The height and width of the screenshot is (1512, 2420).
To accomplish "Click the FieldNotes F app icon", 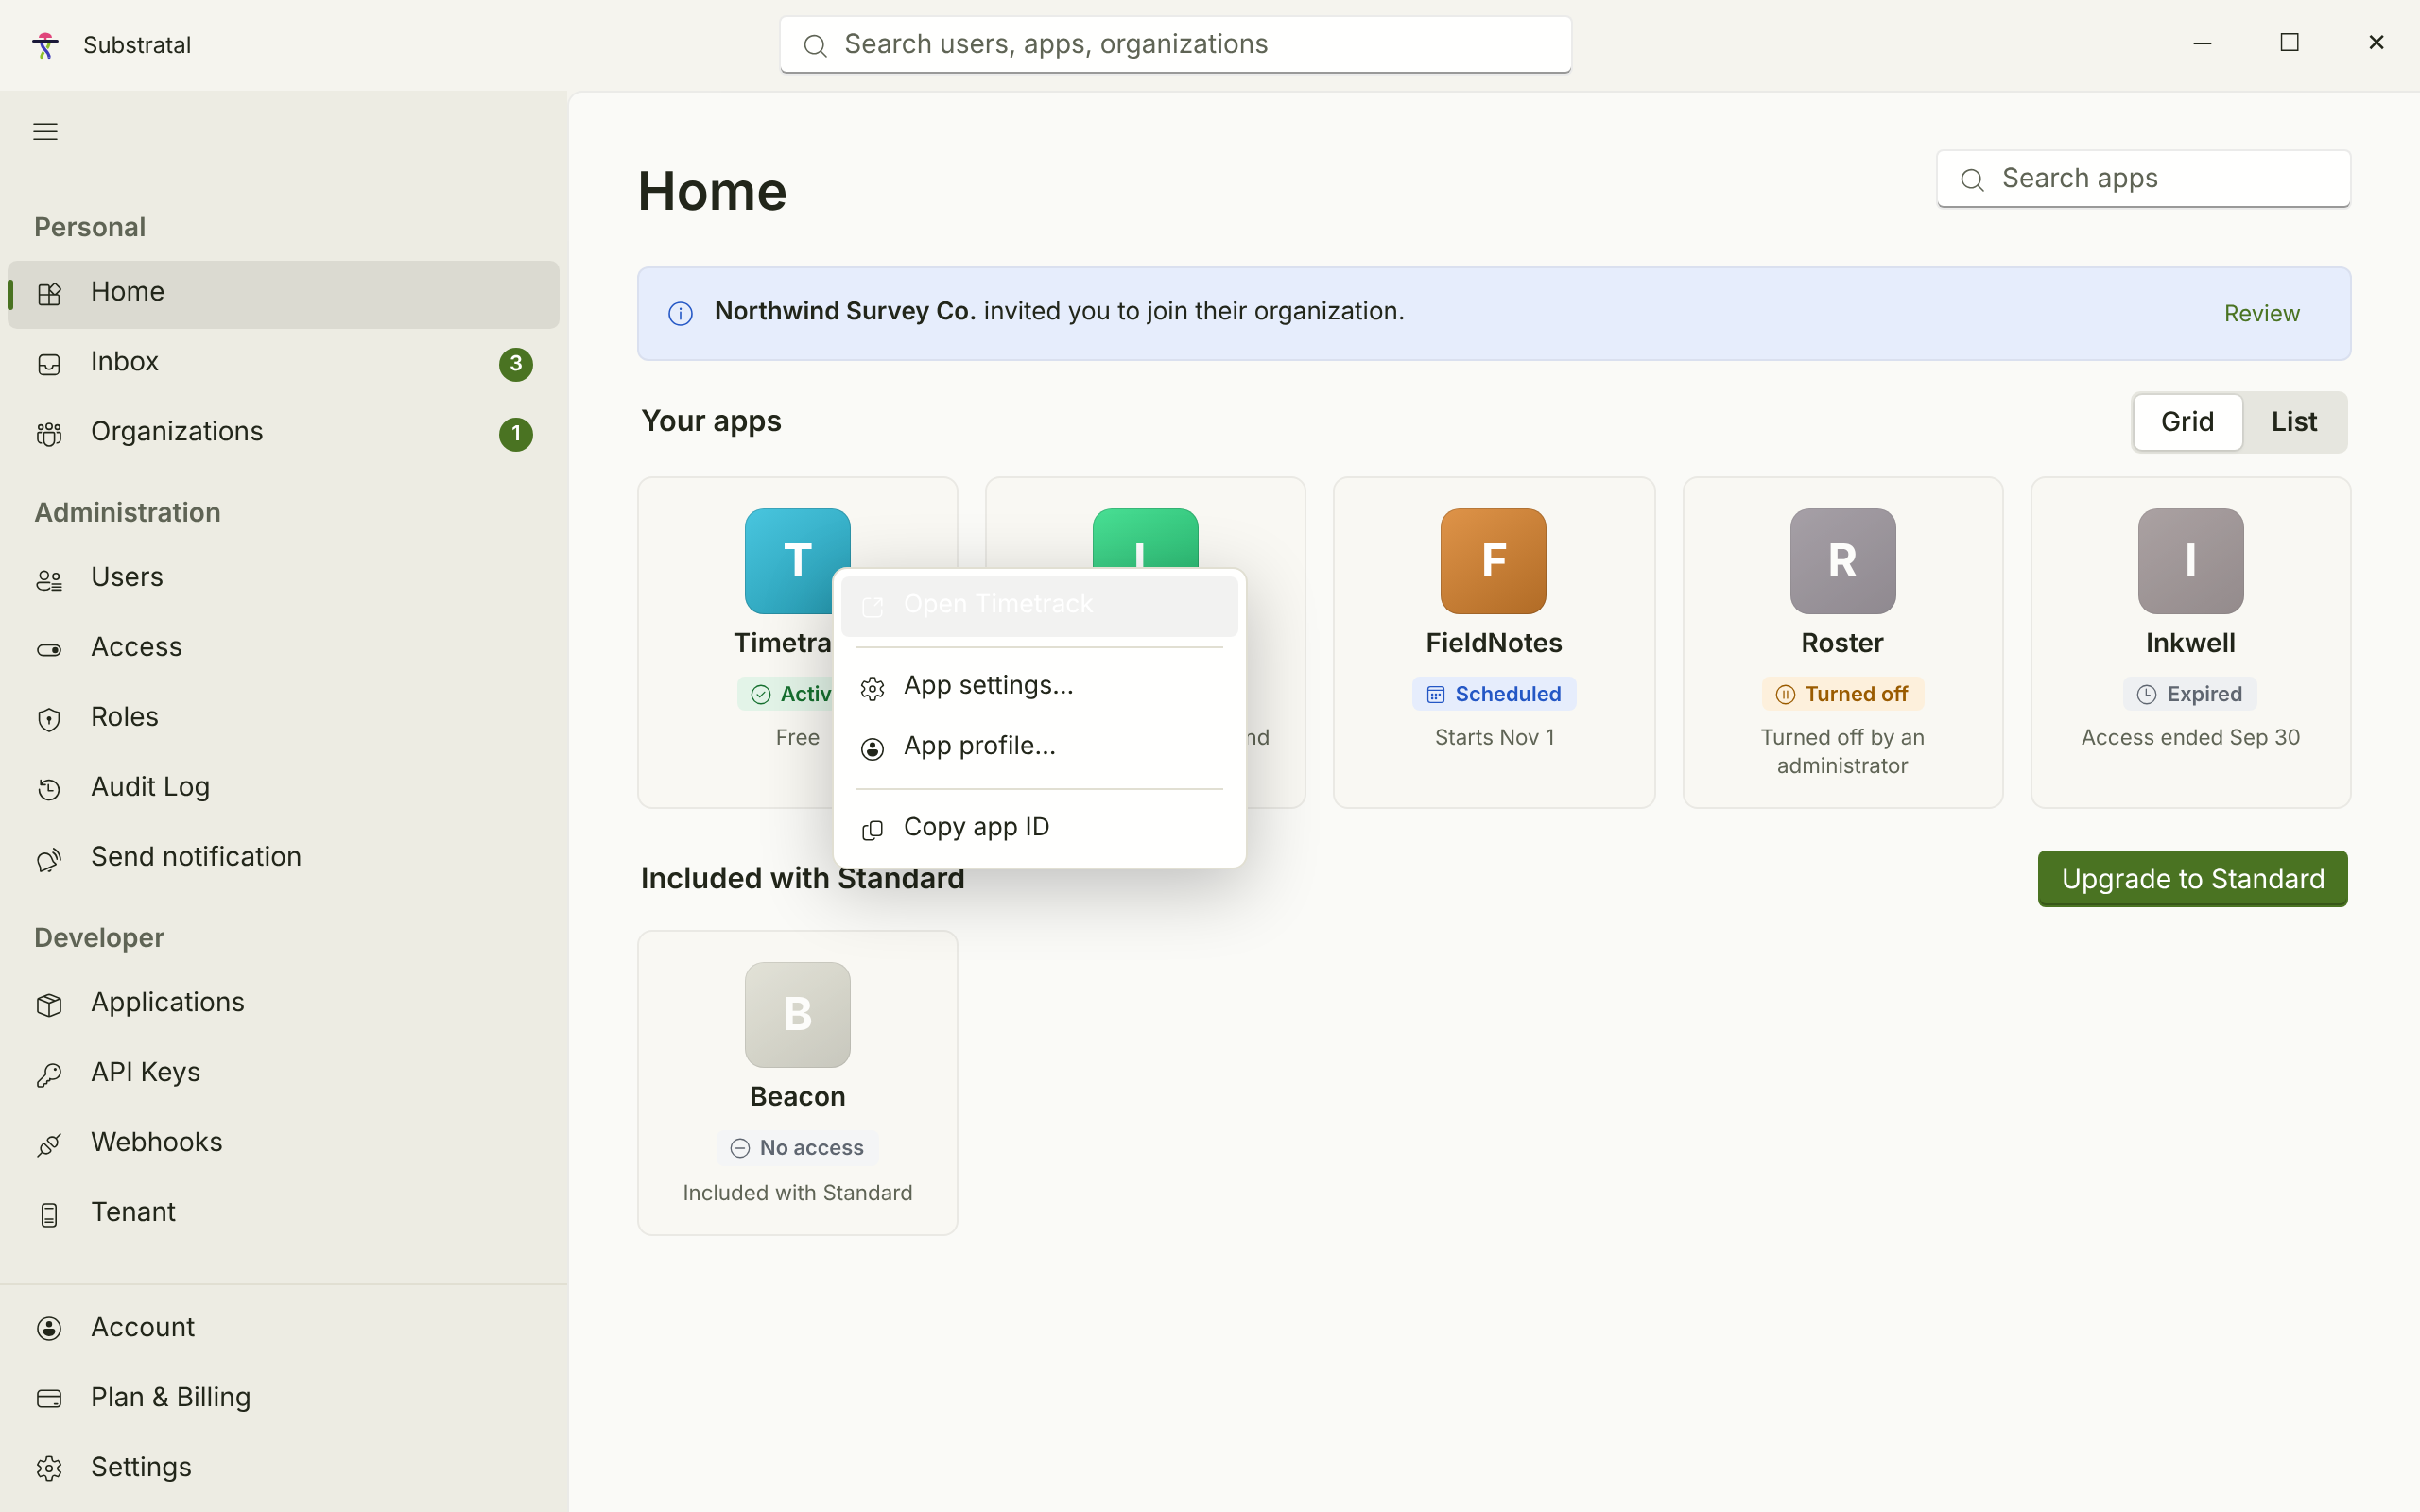I will 1493,561.
